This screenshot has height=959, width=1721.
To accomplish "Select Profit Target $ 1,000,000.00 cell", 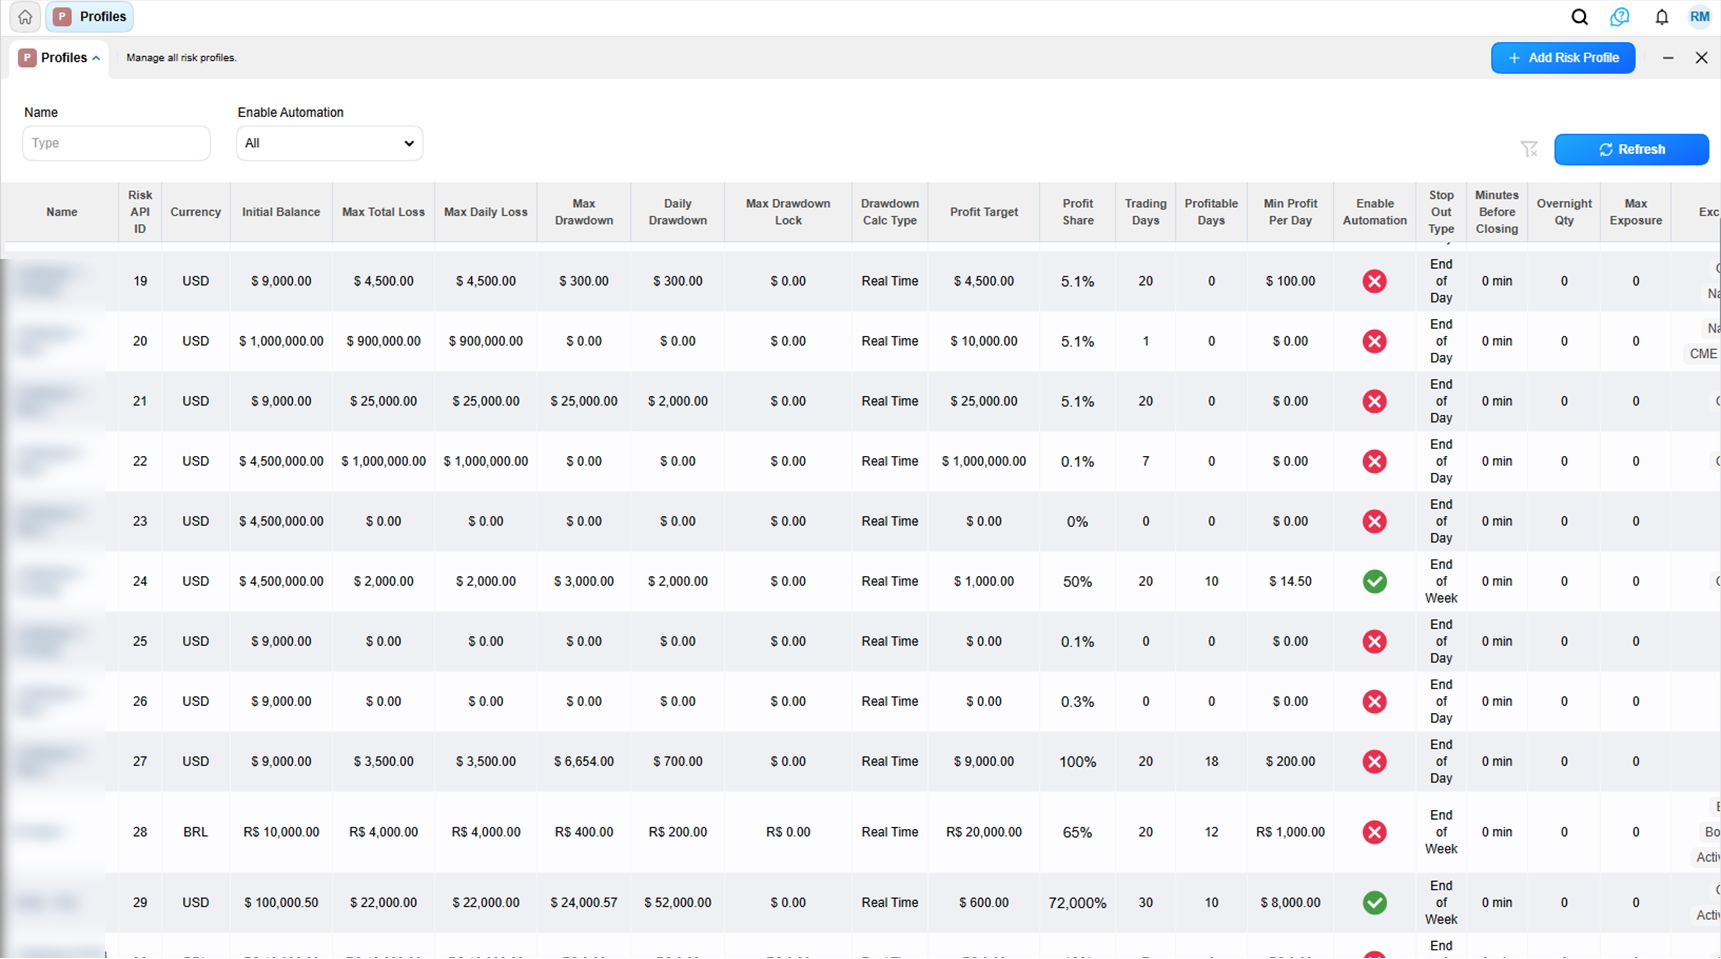I will (984, 461).
